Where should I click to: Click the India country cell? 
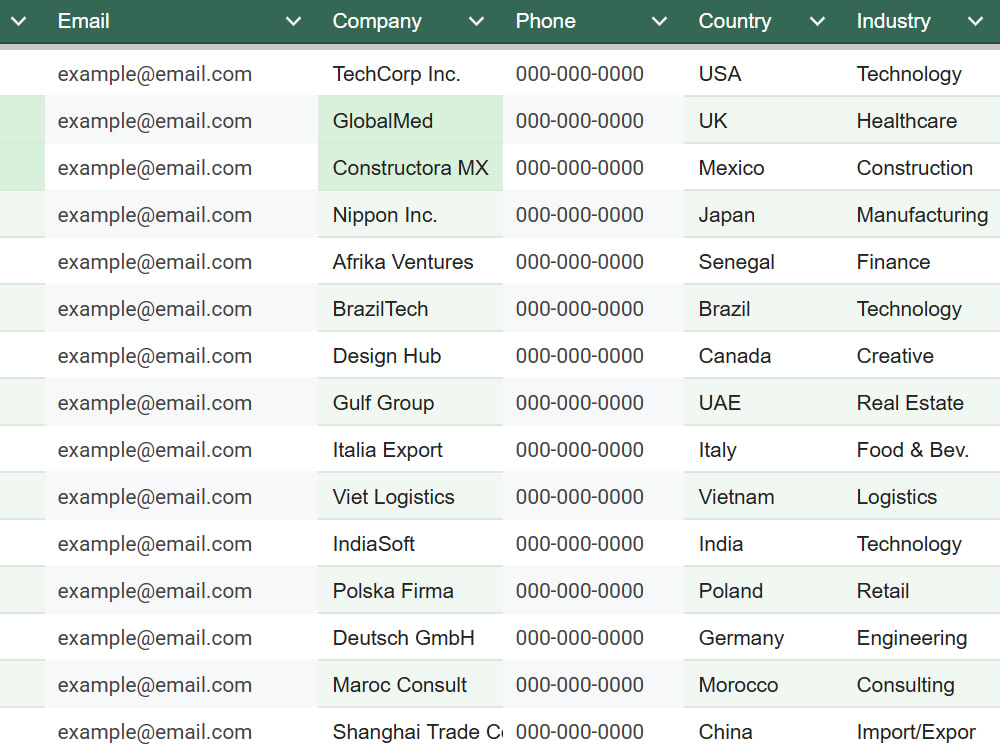coord(763,544)
